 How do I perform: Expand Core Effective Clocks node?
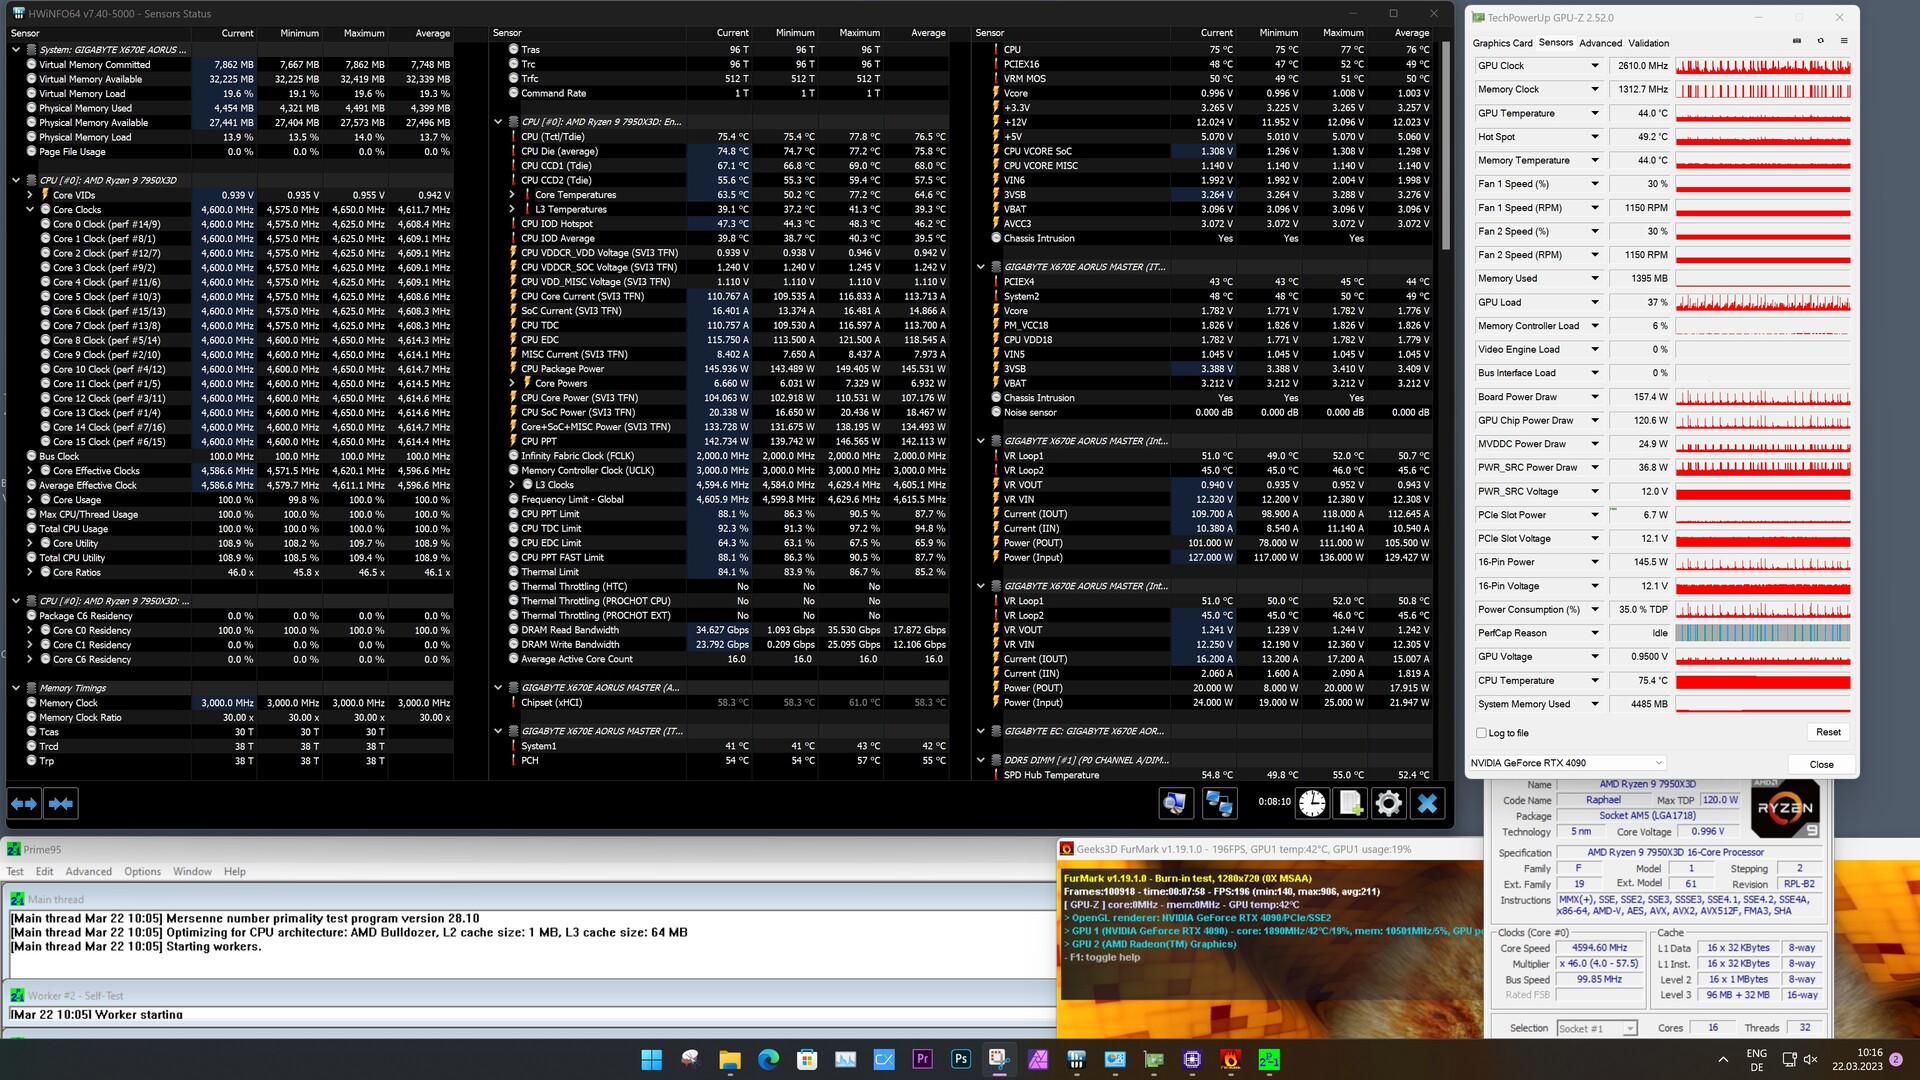tap(30, 471)
